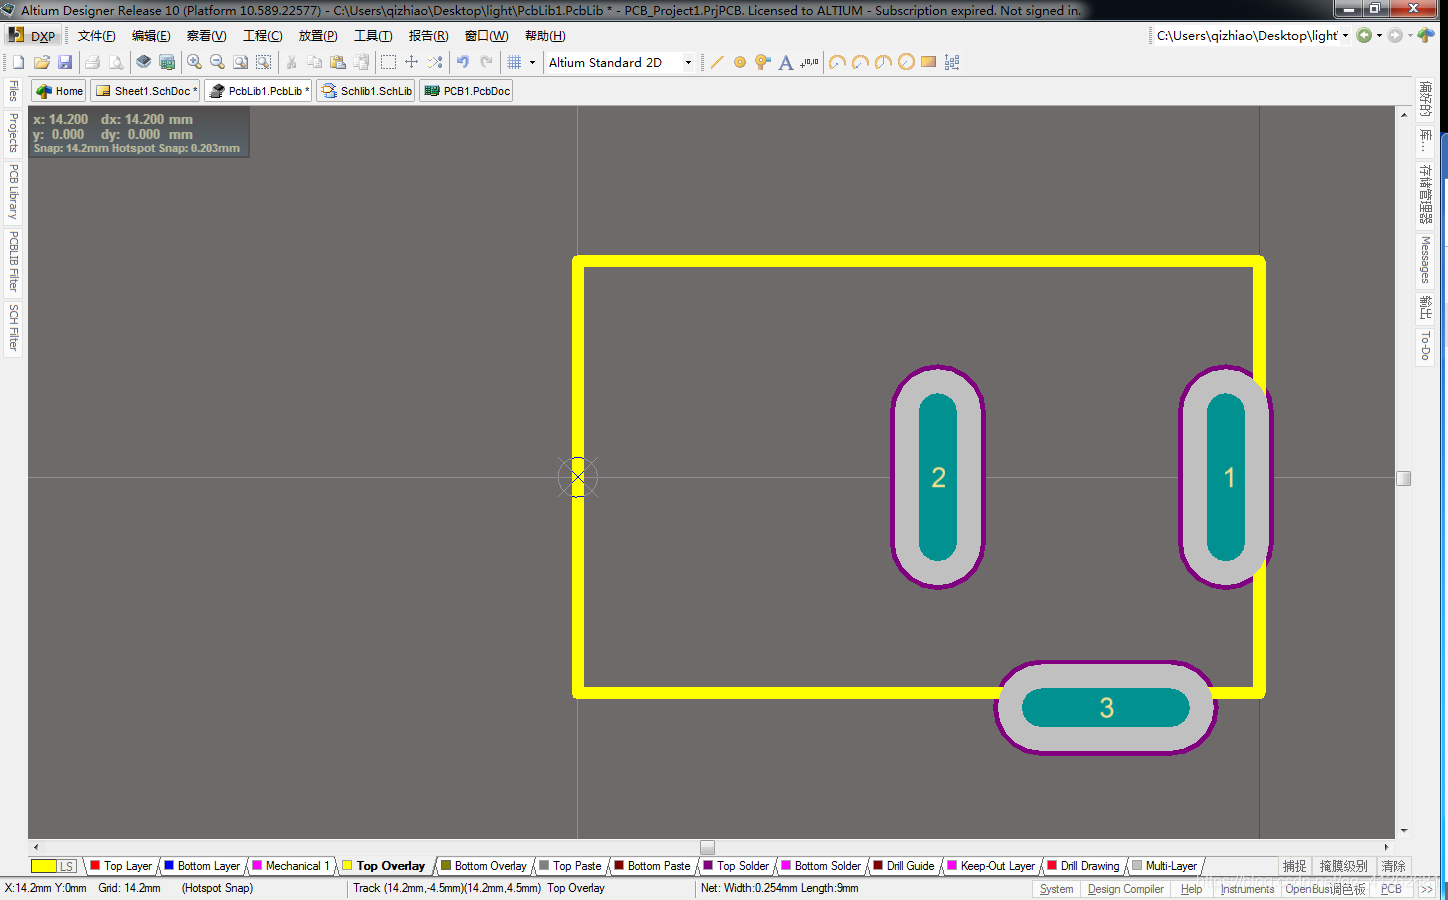Click the green back navigation arrow
This screenshot has height=900, width=1448.
coord(1364,35)
